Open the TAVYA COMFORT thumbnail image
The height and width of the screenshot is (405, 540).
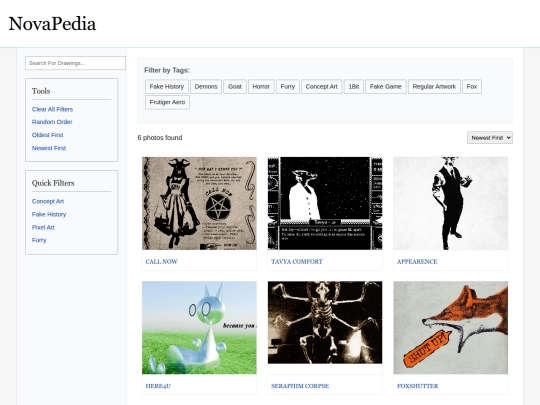click(x=325, y=203)
